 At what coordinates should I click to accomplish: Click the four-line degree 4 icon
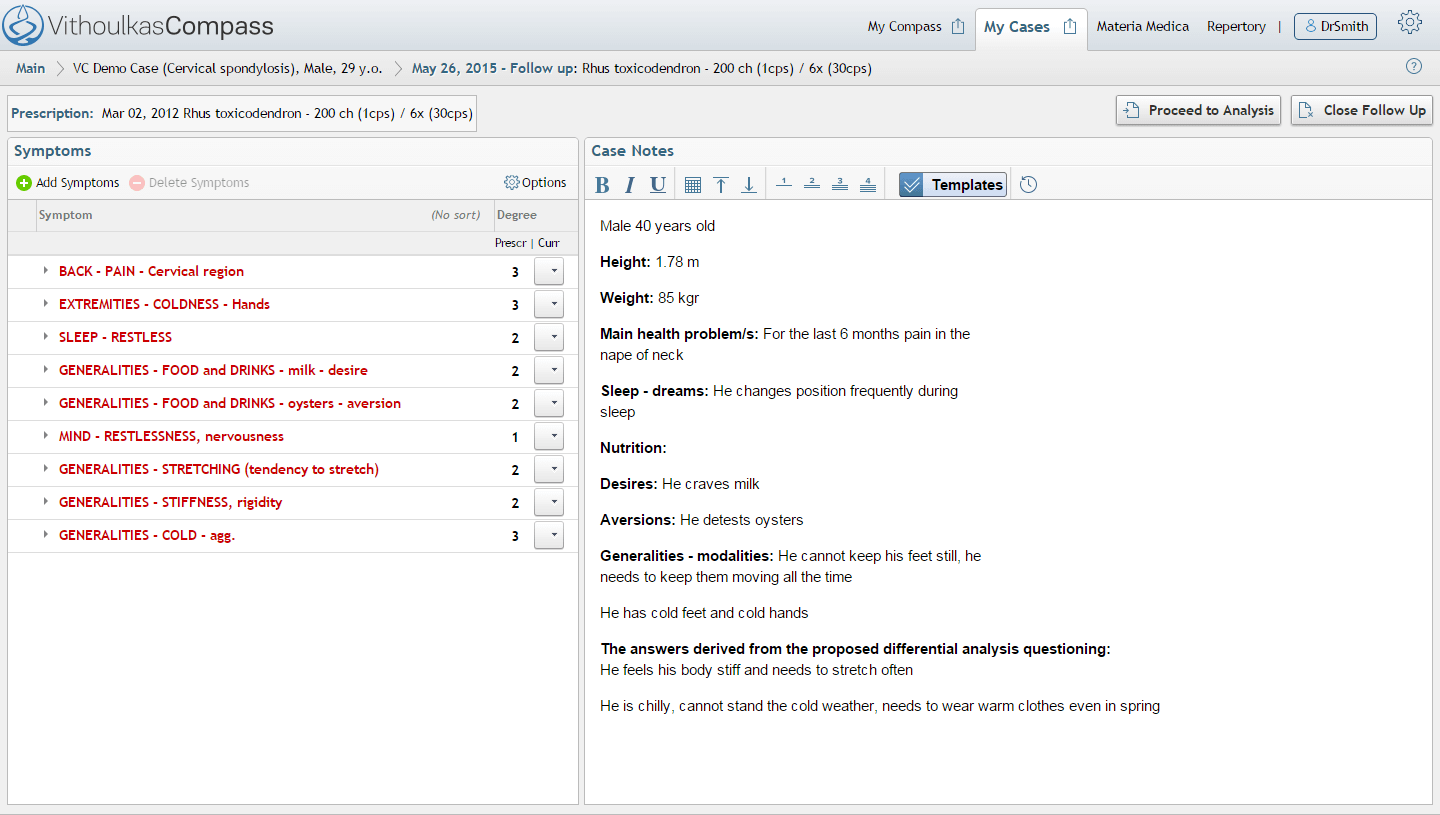click(x=868, y=184)
